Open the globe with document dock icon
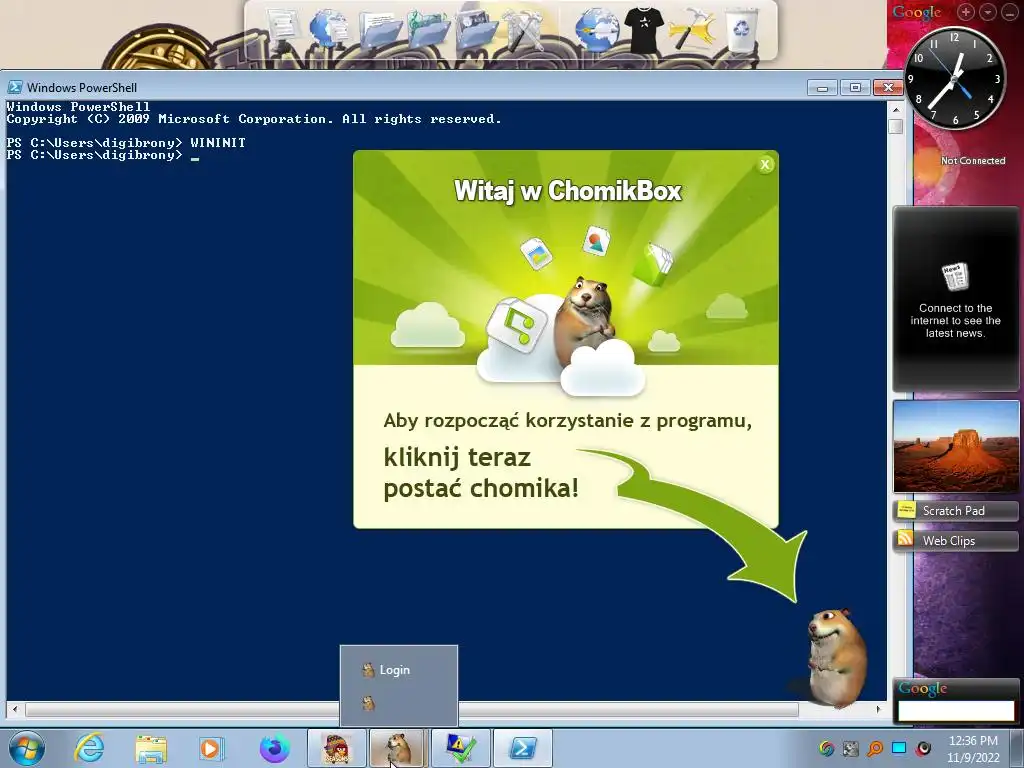The height and width of the screenshot is (768, 1024). point(330,29)
